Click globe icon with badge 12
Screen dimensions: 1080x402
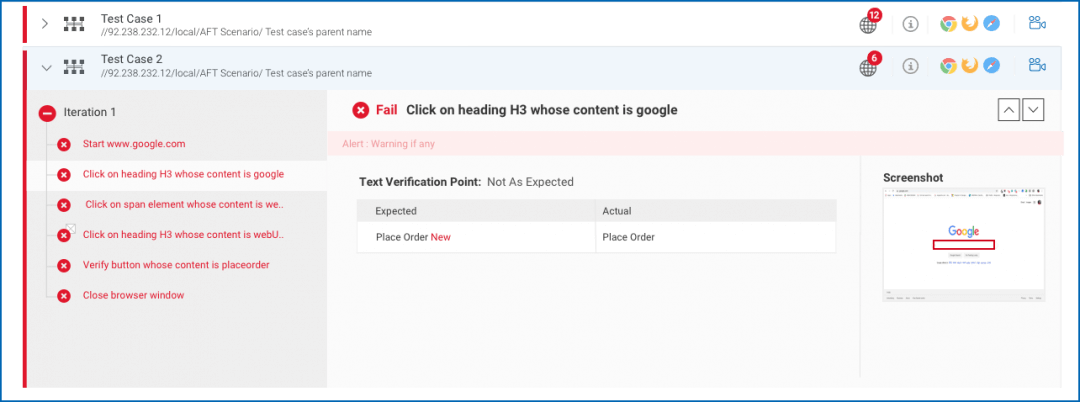pyautogui.click(x=868, y=25)
